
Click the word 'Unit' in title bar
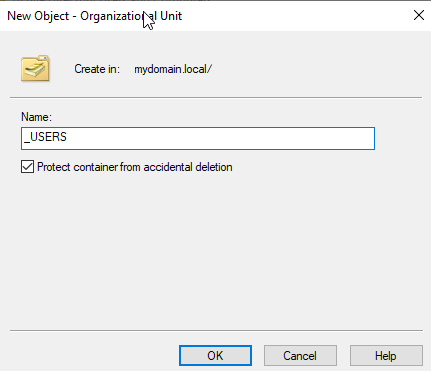coord(171,16)
